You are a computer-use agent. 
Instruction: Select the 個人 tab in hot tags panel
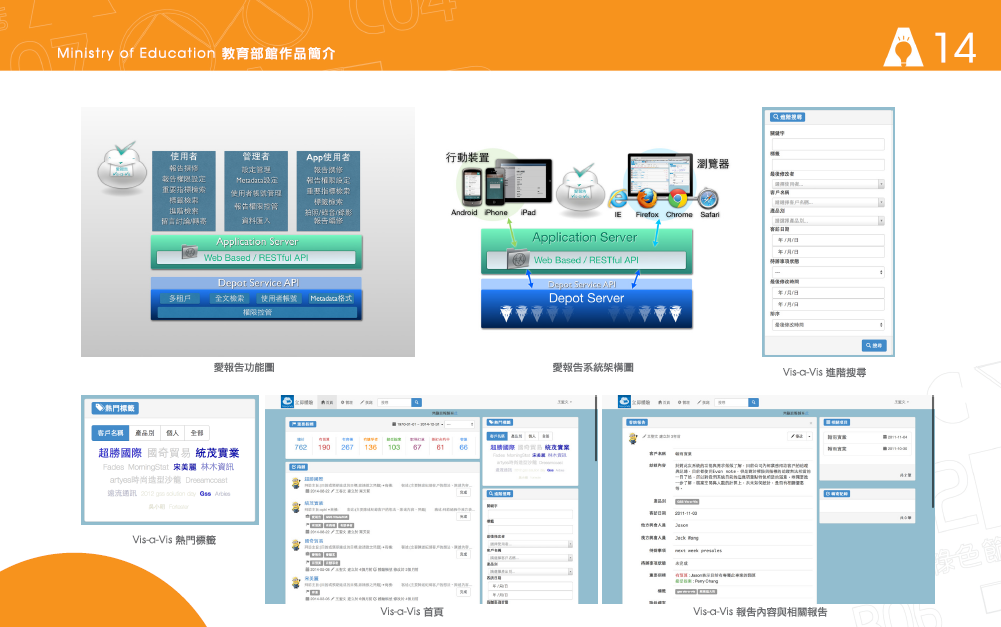(x=172, y=432)
